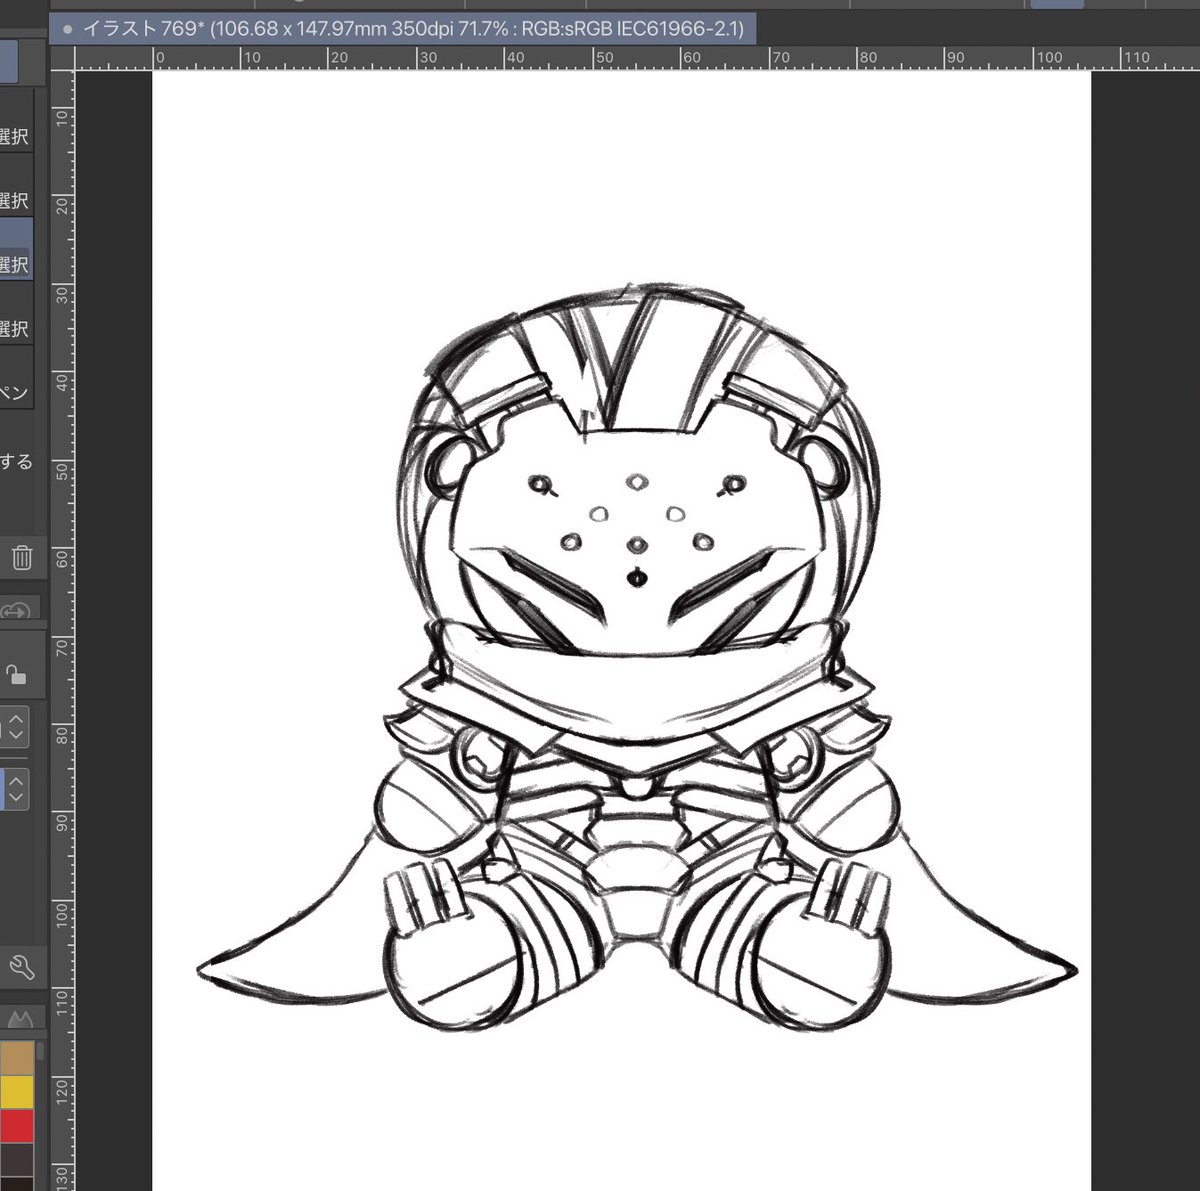Select the イラスト 769 document tab

click(402, 29)
